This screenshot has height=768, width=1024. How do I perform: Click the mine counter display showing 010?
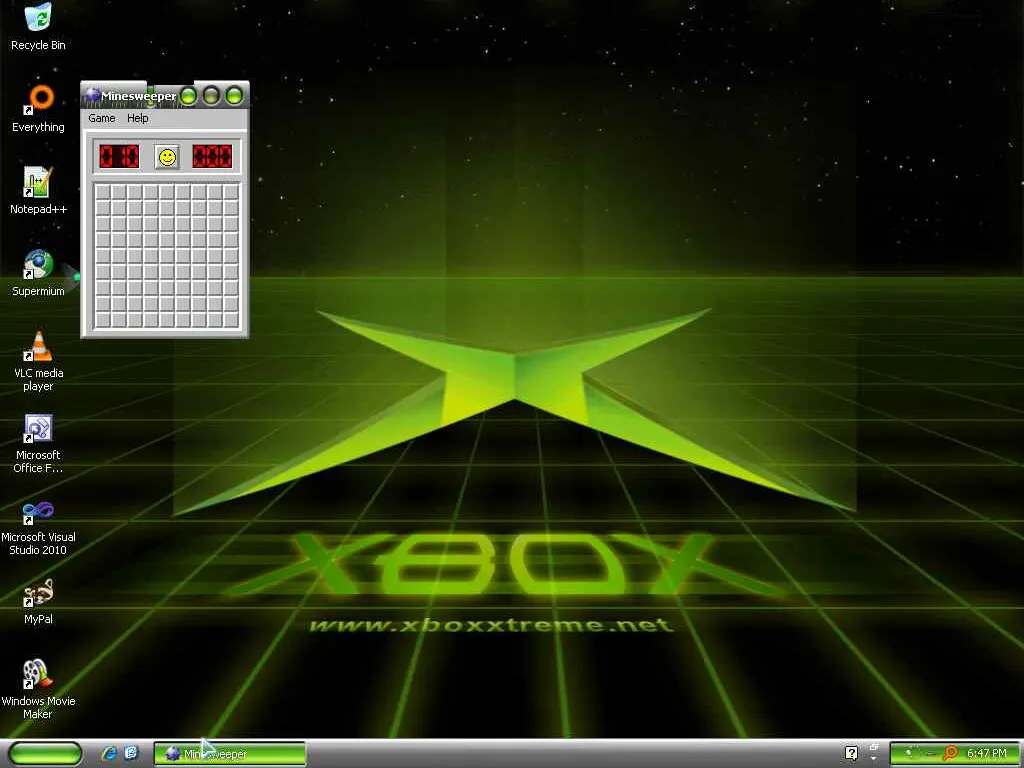click(119, 157)
